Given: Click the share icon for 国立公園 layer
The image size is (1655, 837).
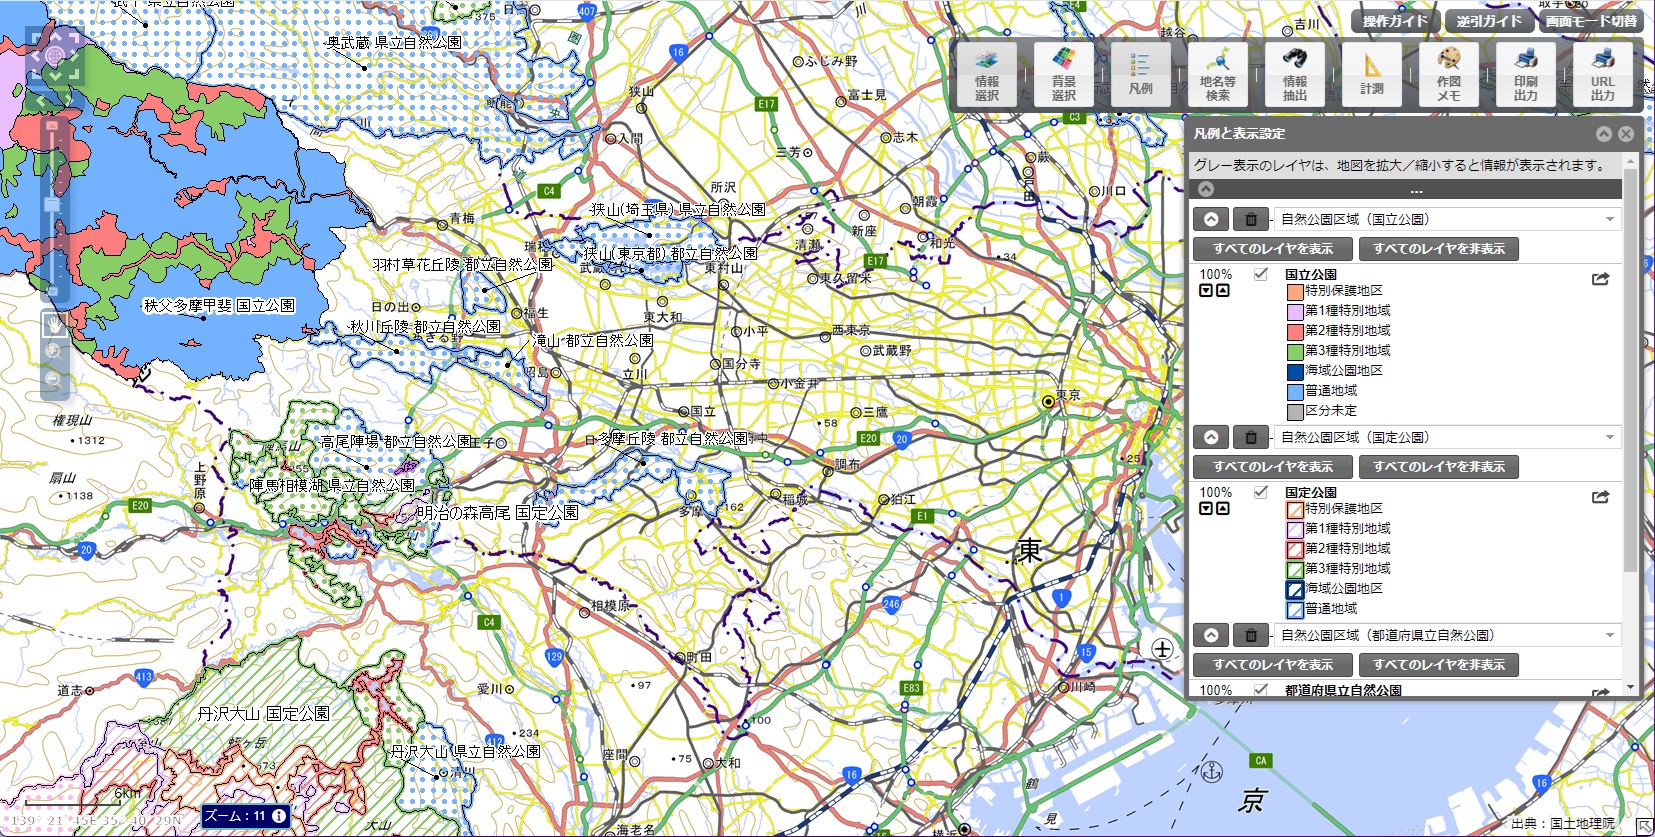Looking at the screenshot, I should [1601, 279].
